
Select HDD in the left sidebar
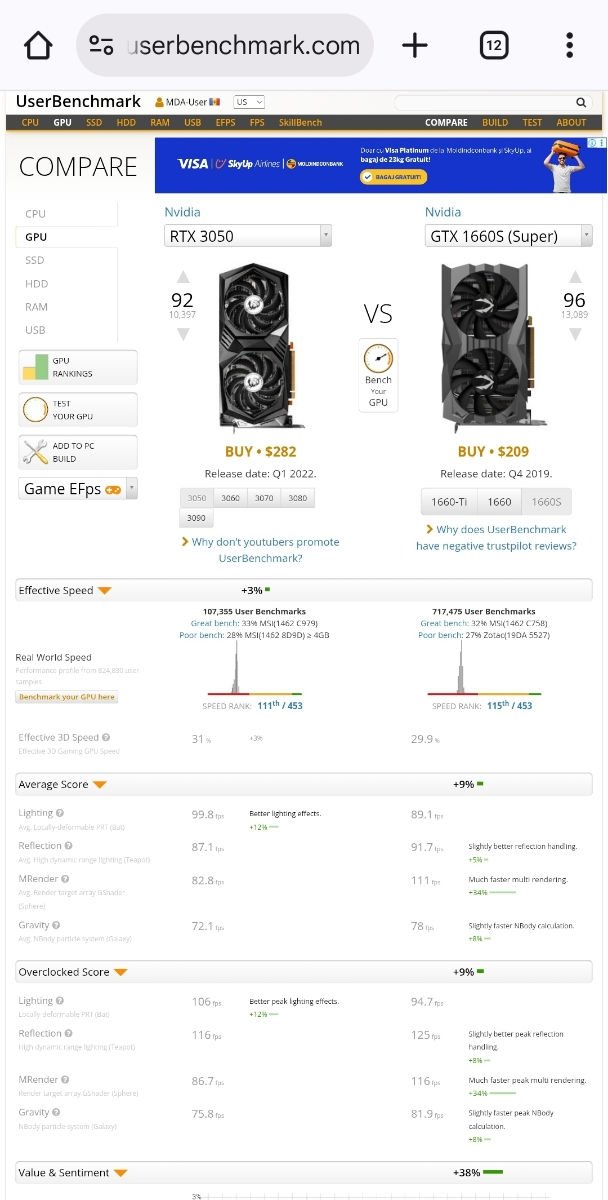[36, 284]
